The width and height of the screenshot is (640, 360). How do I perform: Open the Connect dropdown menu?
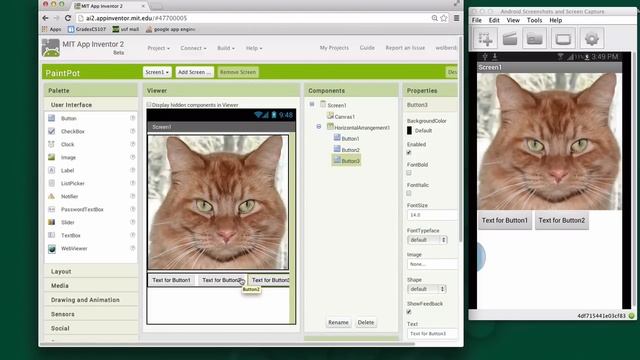[x=193, y=48]
